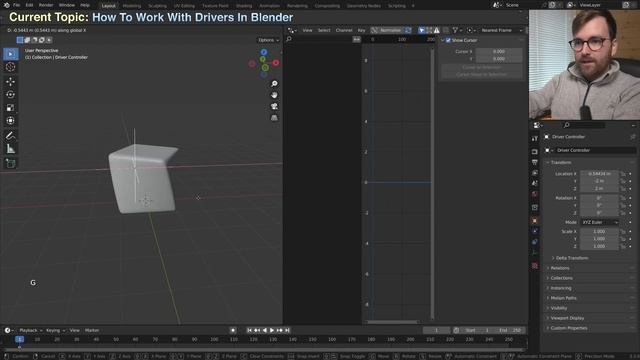Toggle the Show Cursor checkbox

[448, 40]
